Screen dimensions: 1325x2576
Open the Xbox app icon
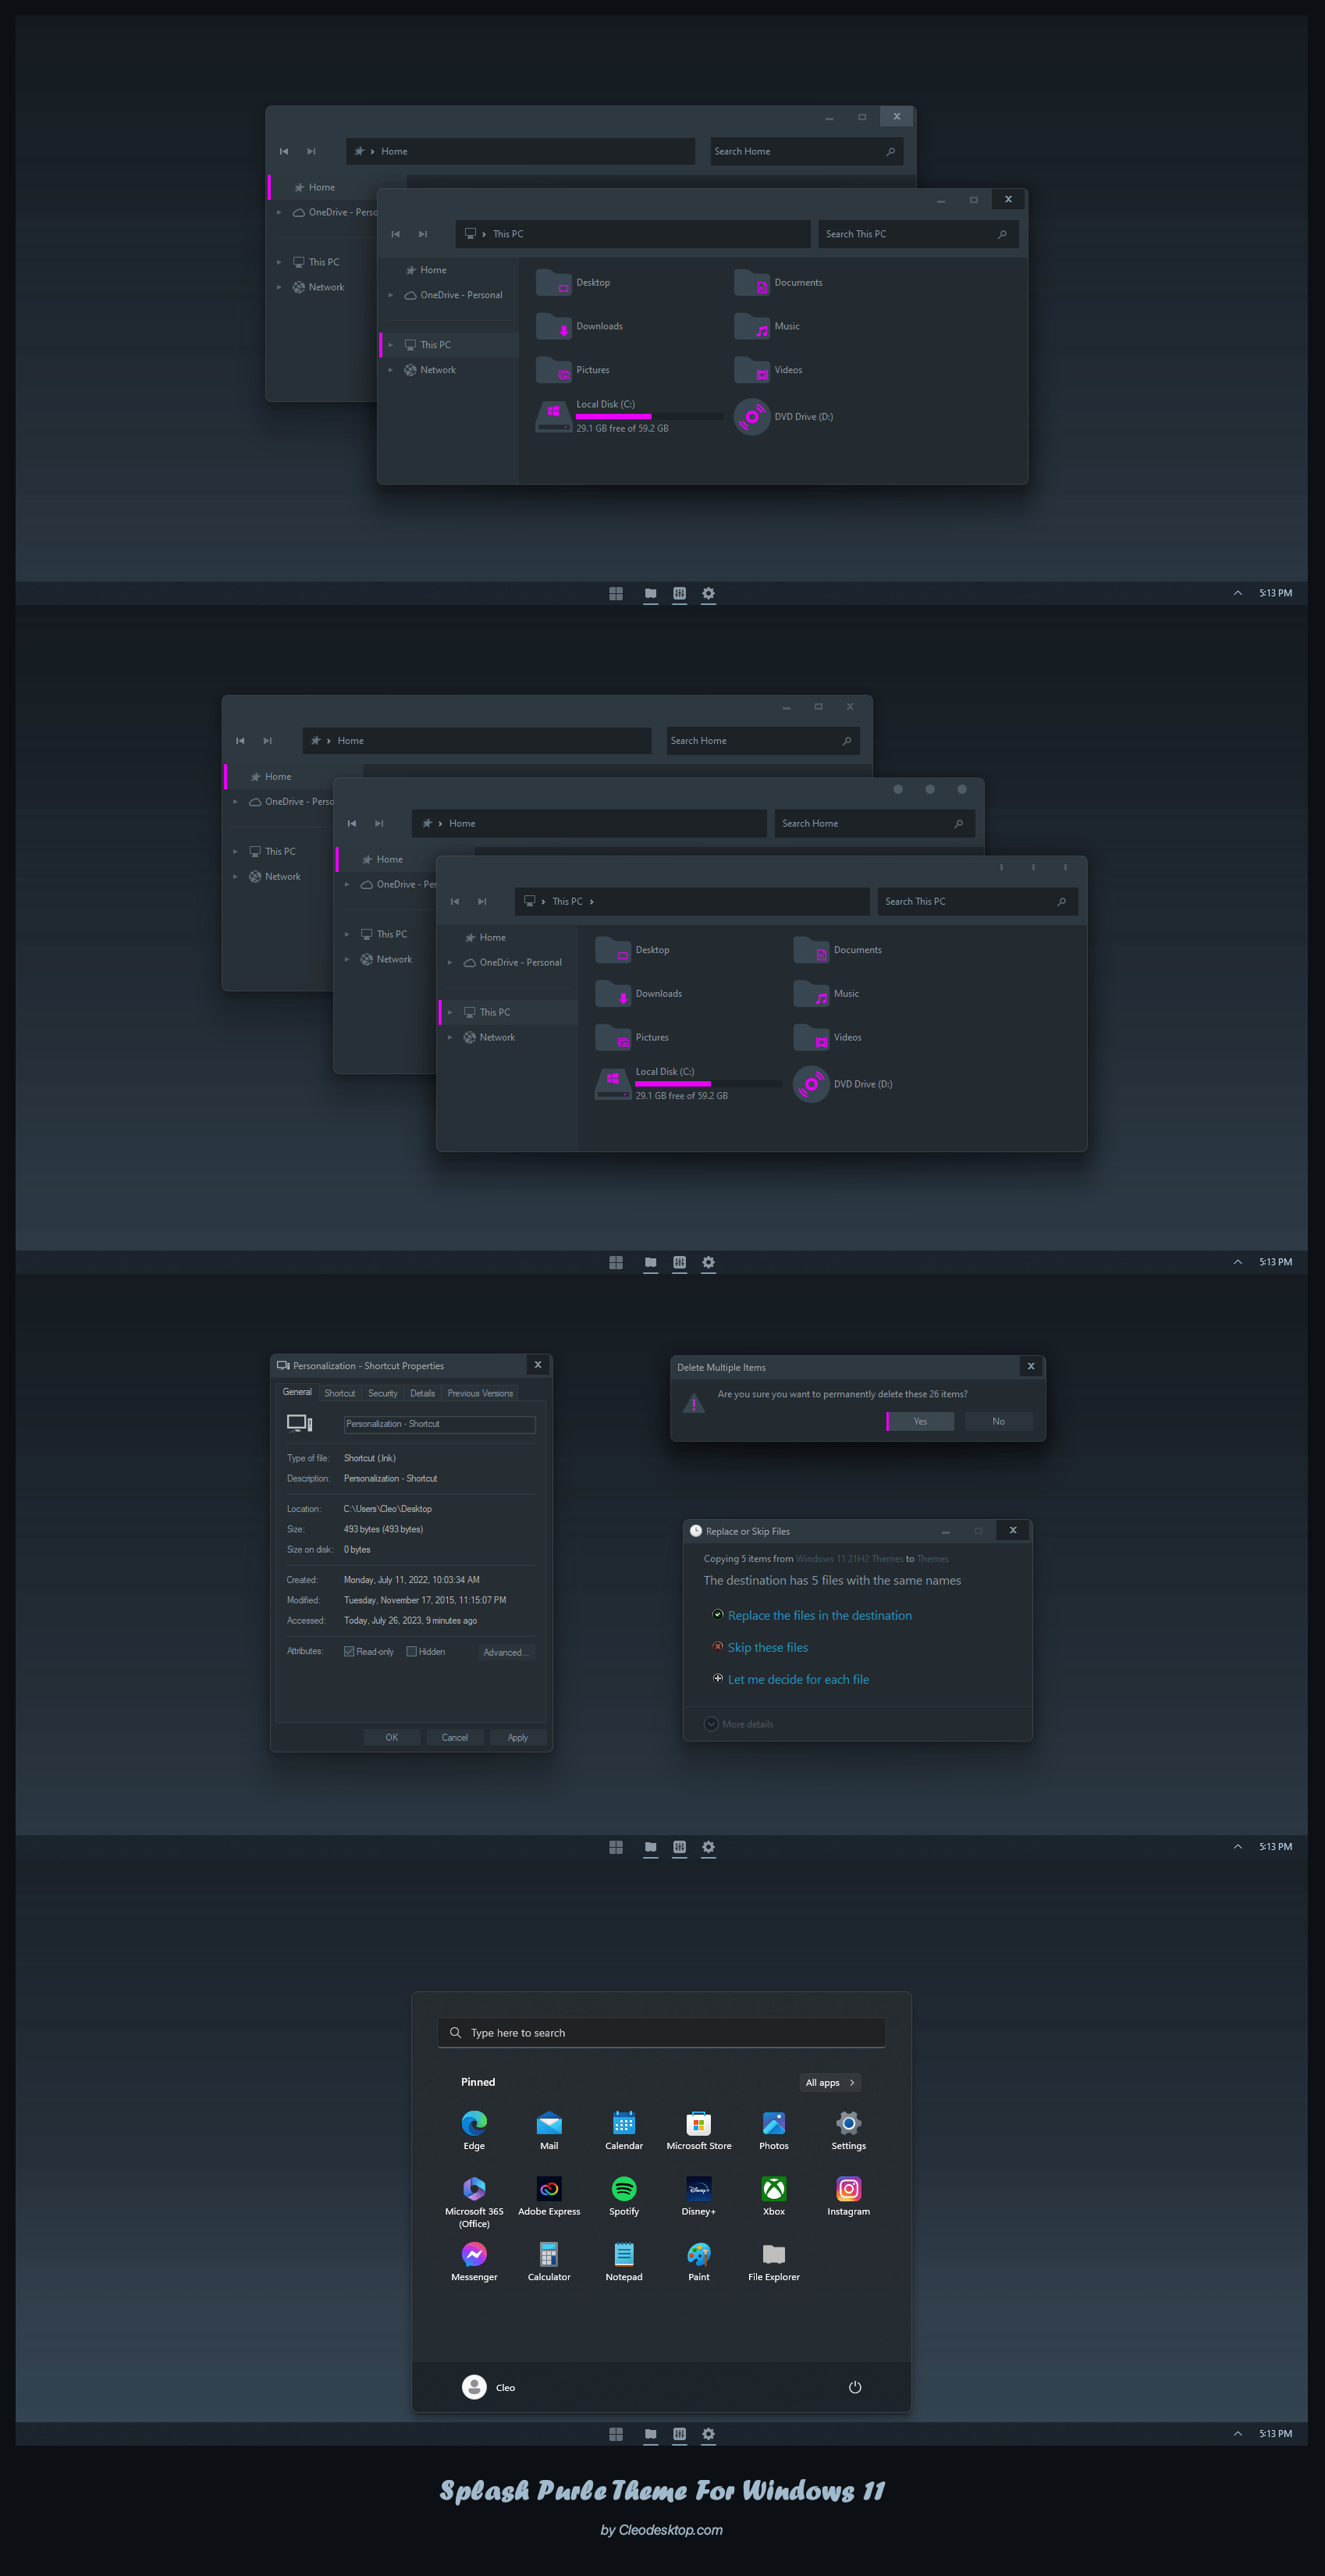click(773, 2189)
